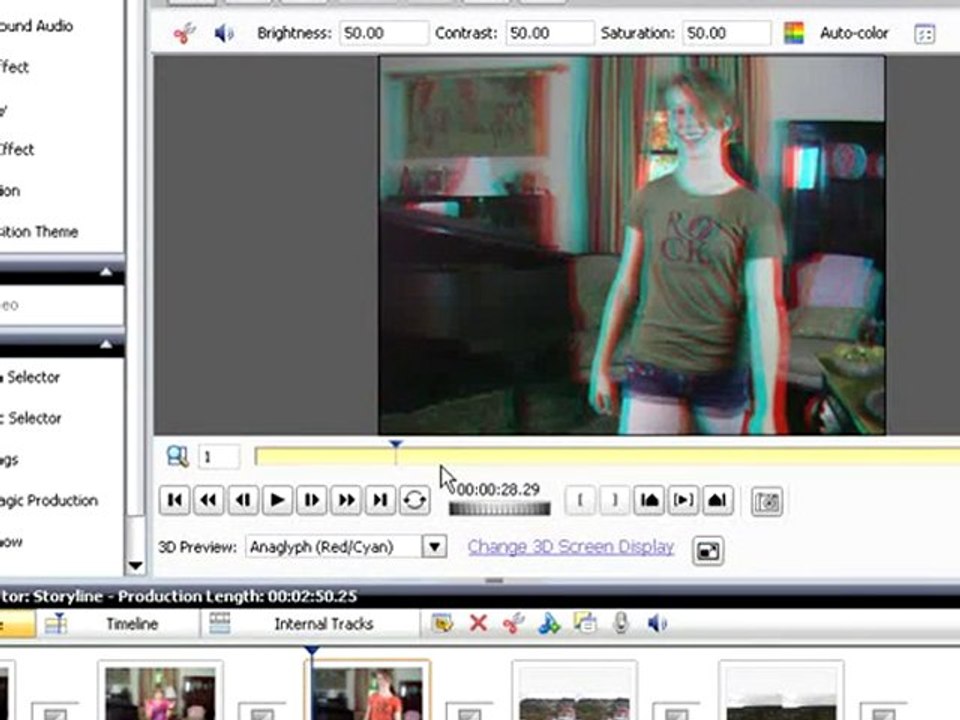Viewport: 960px width, 720px height.
Task: Collapse the lower left panel arrow
Action: pyautogui.click(x=106, y=344)
